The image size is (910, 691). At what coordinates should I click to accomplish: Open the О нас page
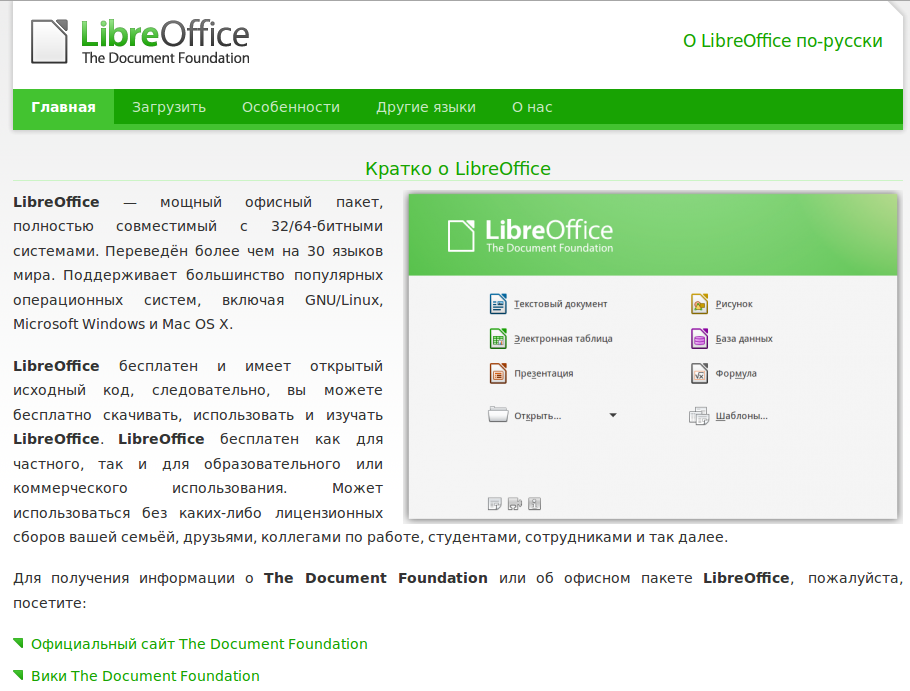point(532,108)
